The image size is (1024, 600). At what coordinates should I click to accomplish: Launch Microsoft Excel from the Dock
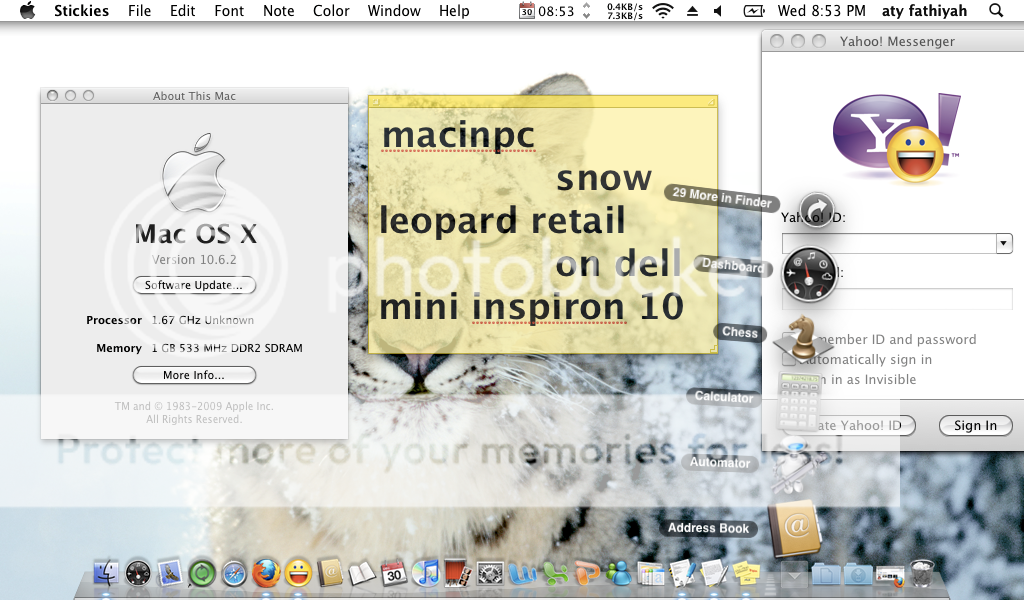[554, 574]
